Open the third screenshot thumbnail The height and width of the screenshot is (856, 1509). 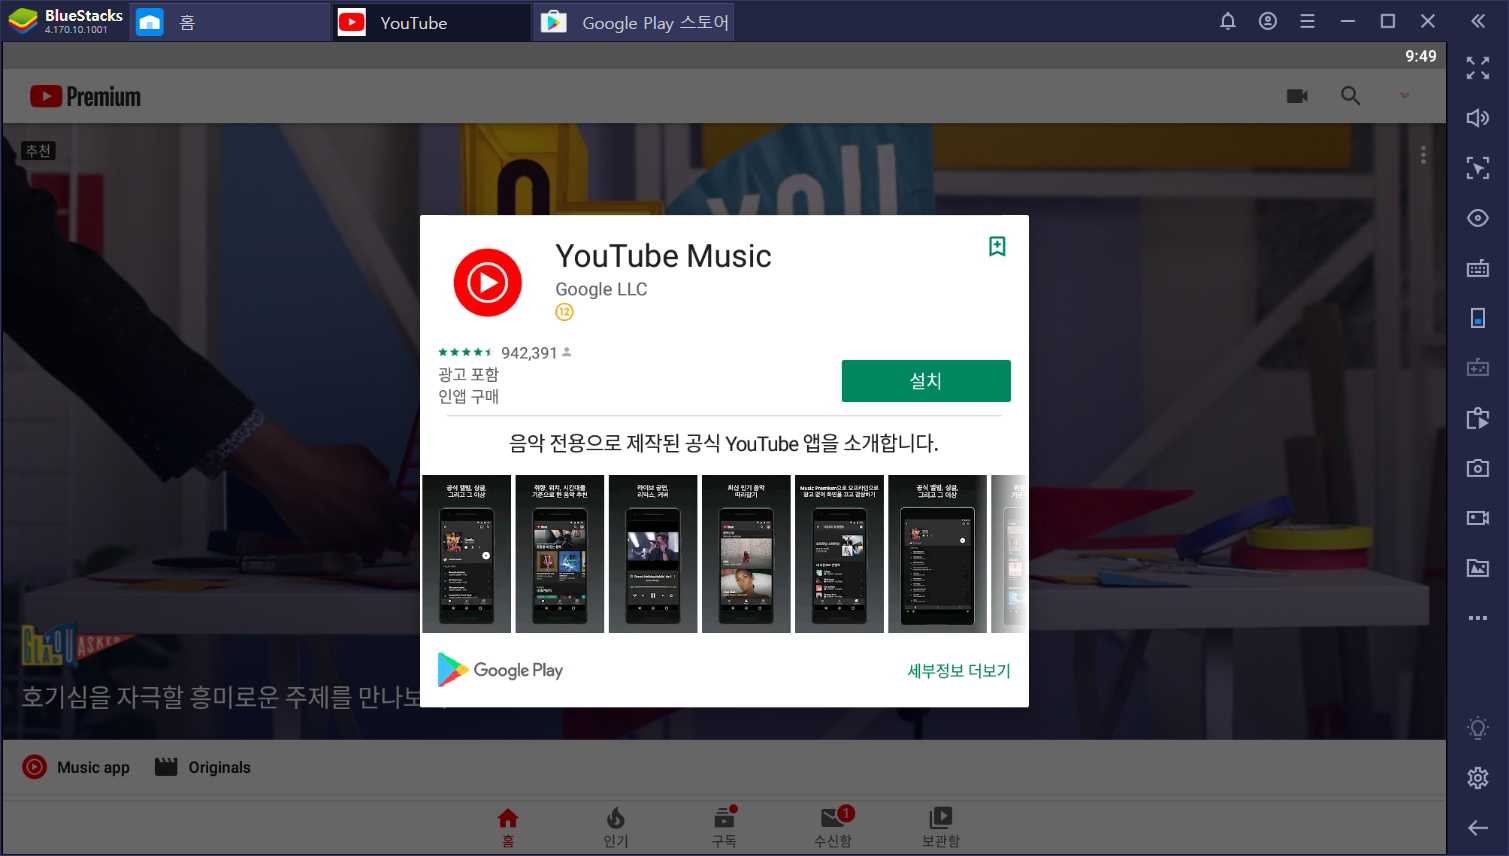click(653, 554)
